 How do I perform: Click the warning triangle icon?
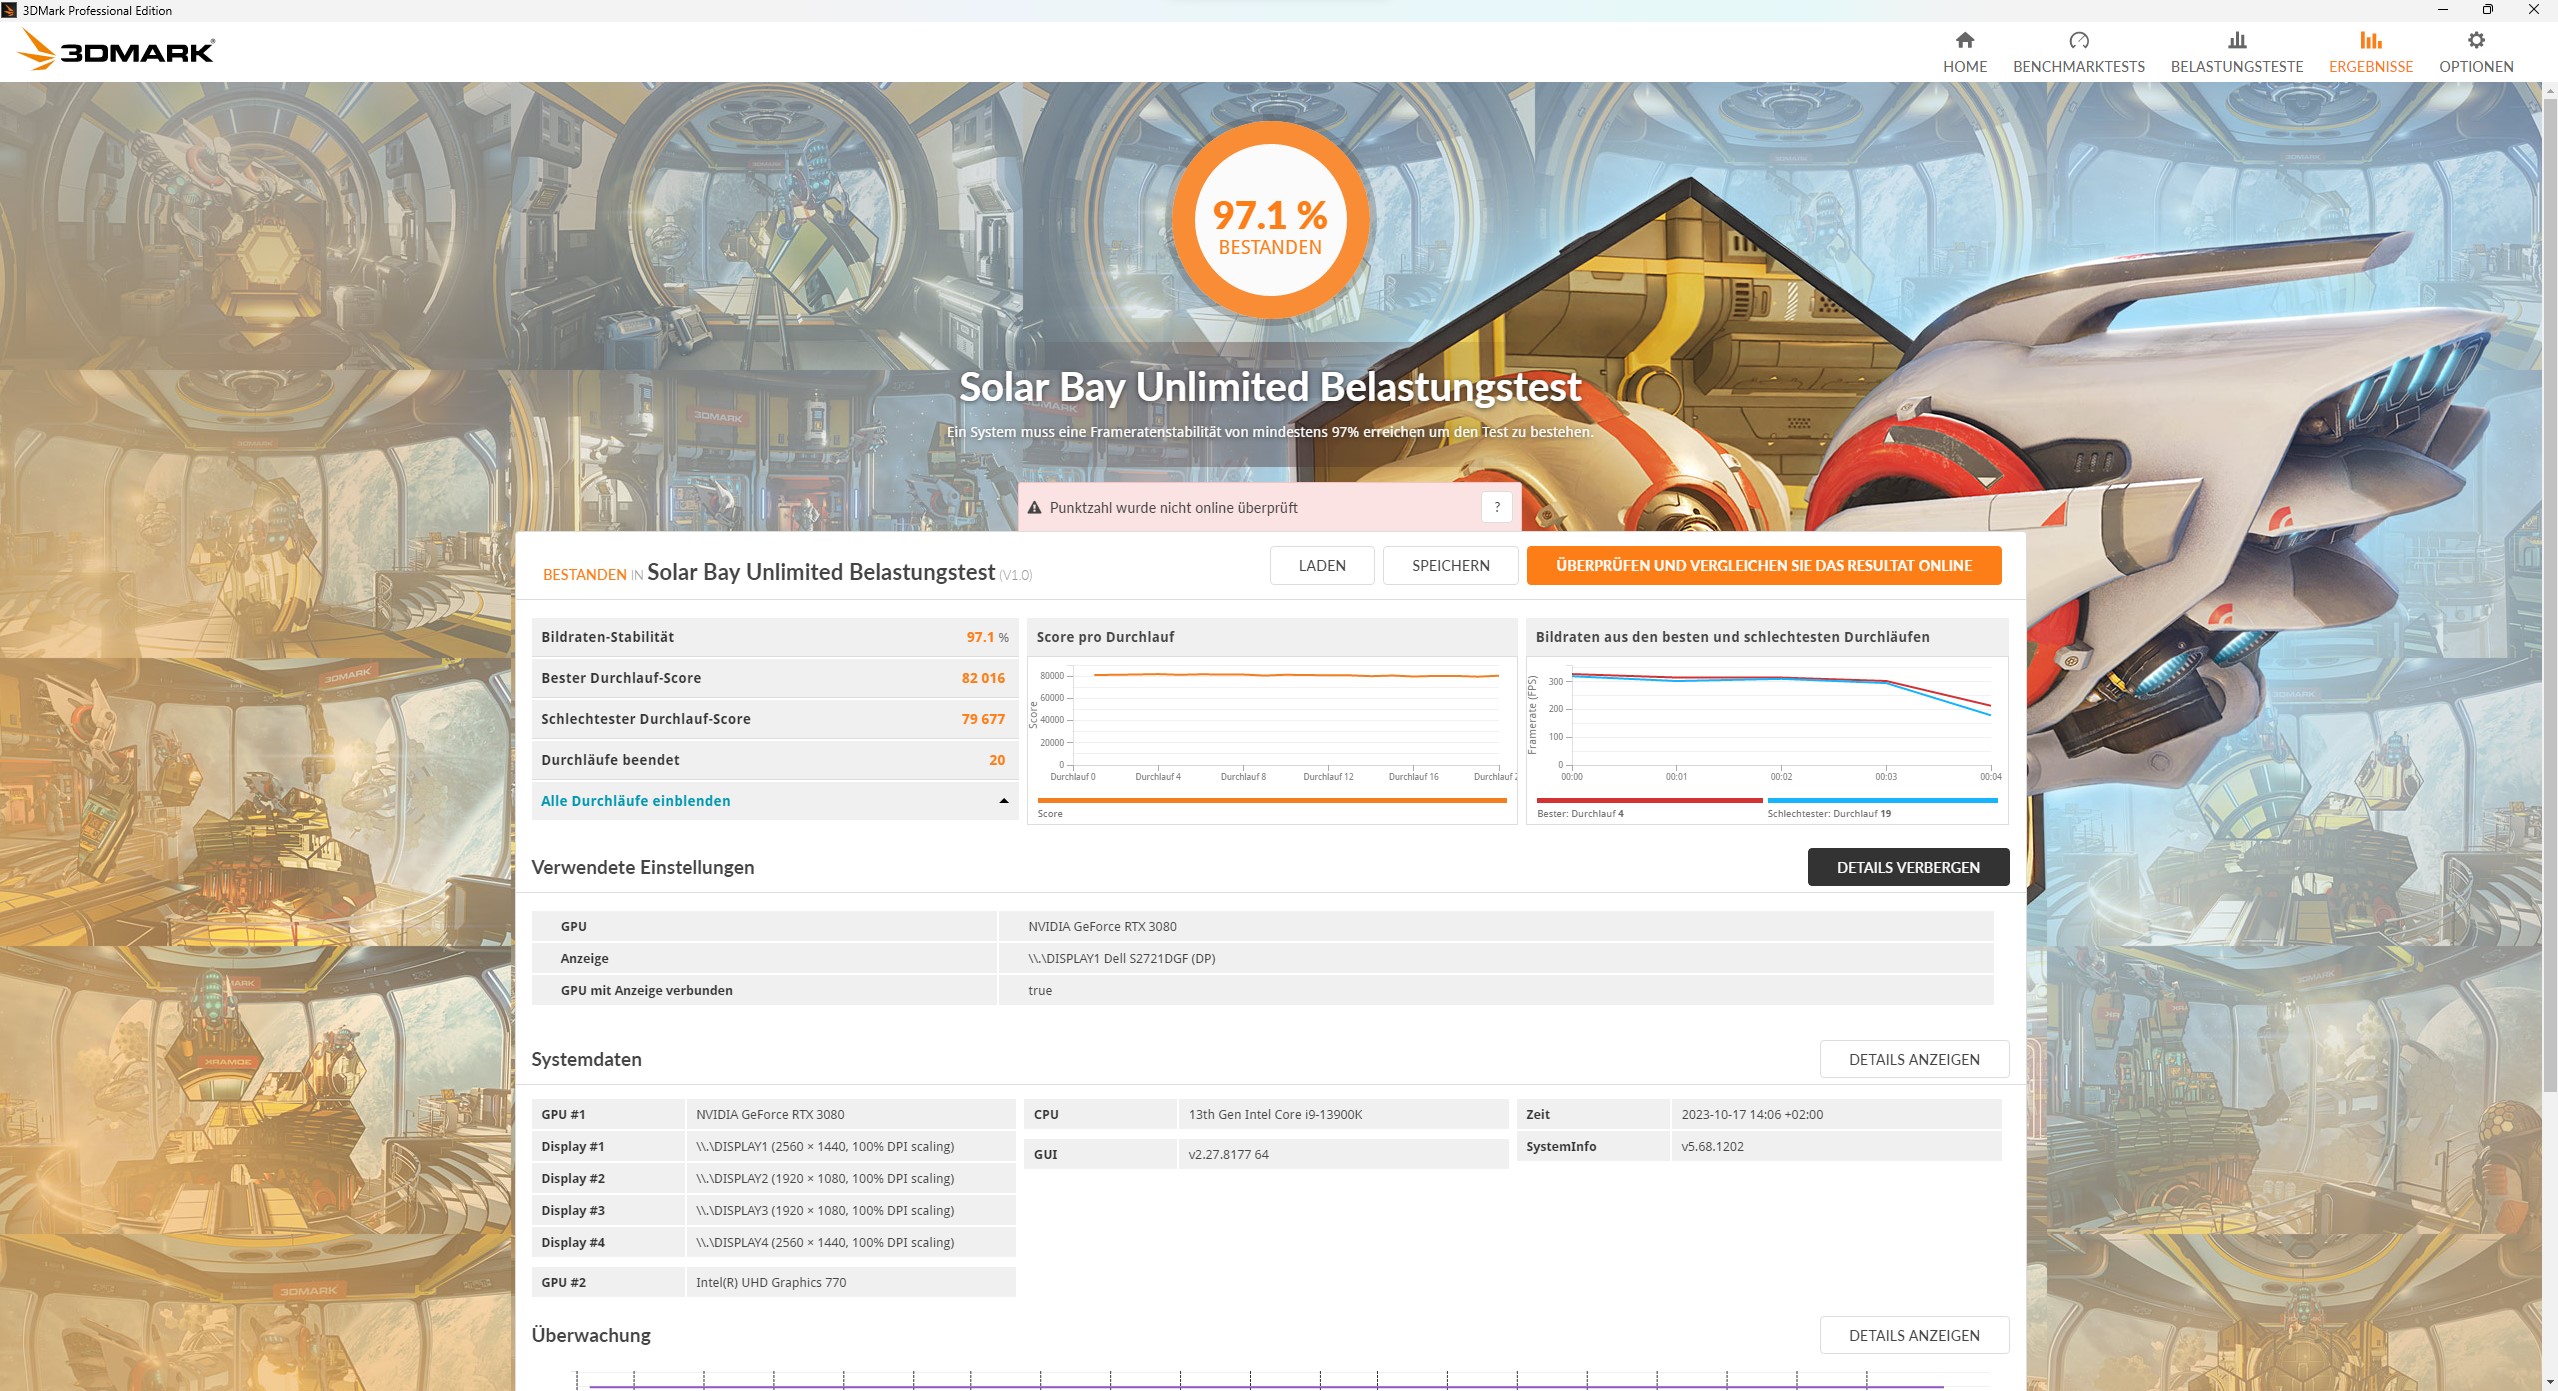pyautogui.click(x=1035, y=508)
